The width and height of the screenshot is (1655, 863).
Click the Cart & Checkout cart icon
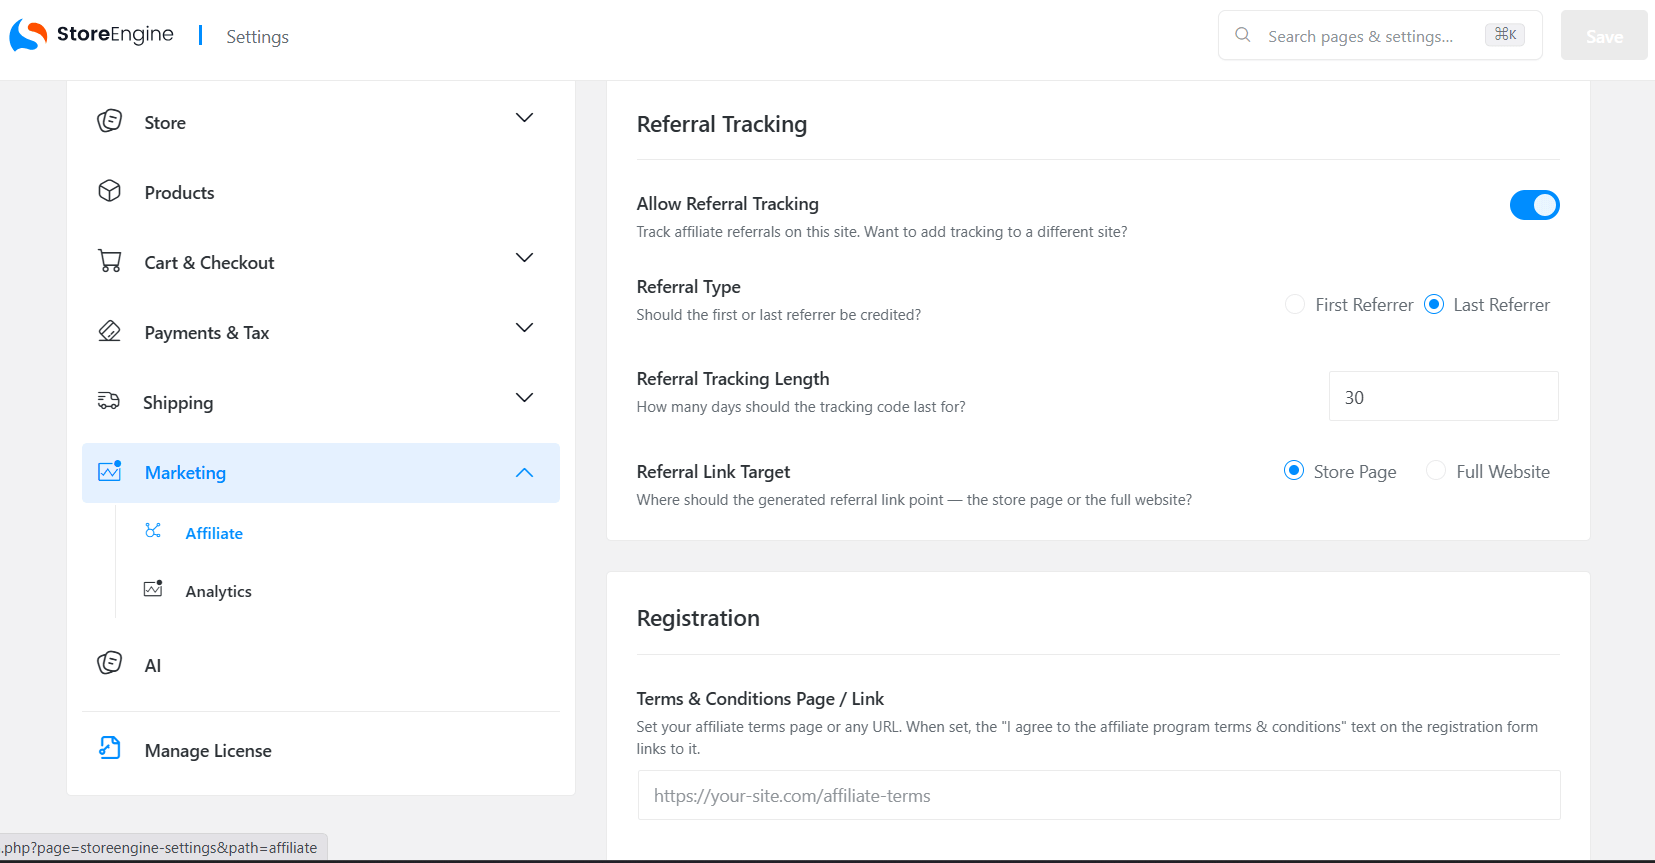tap(110, 261)
